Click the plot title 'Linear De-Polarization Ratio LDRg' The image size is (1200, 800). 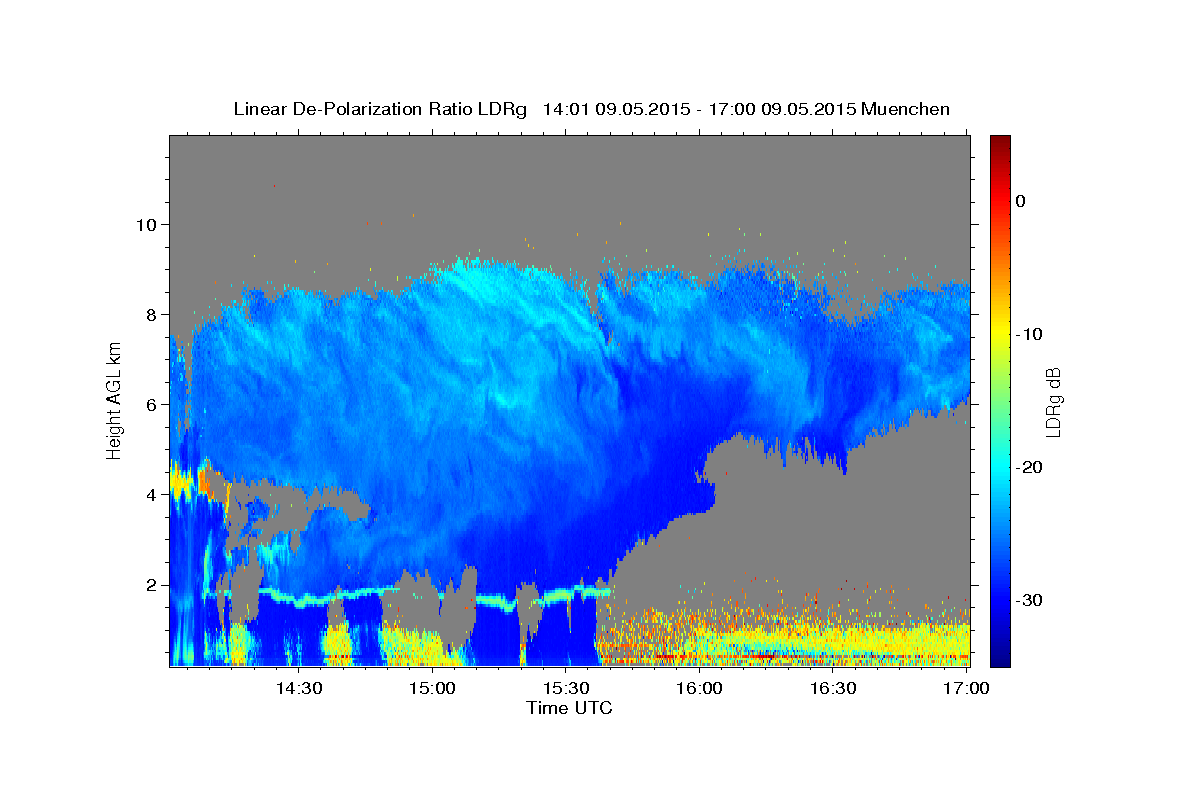point(379,109)
